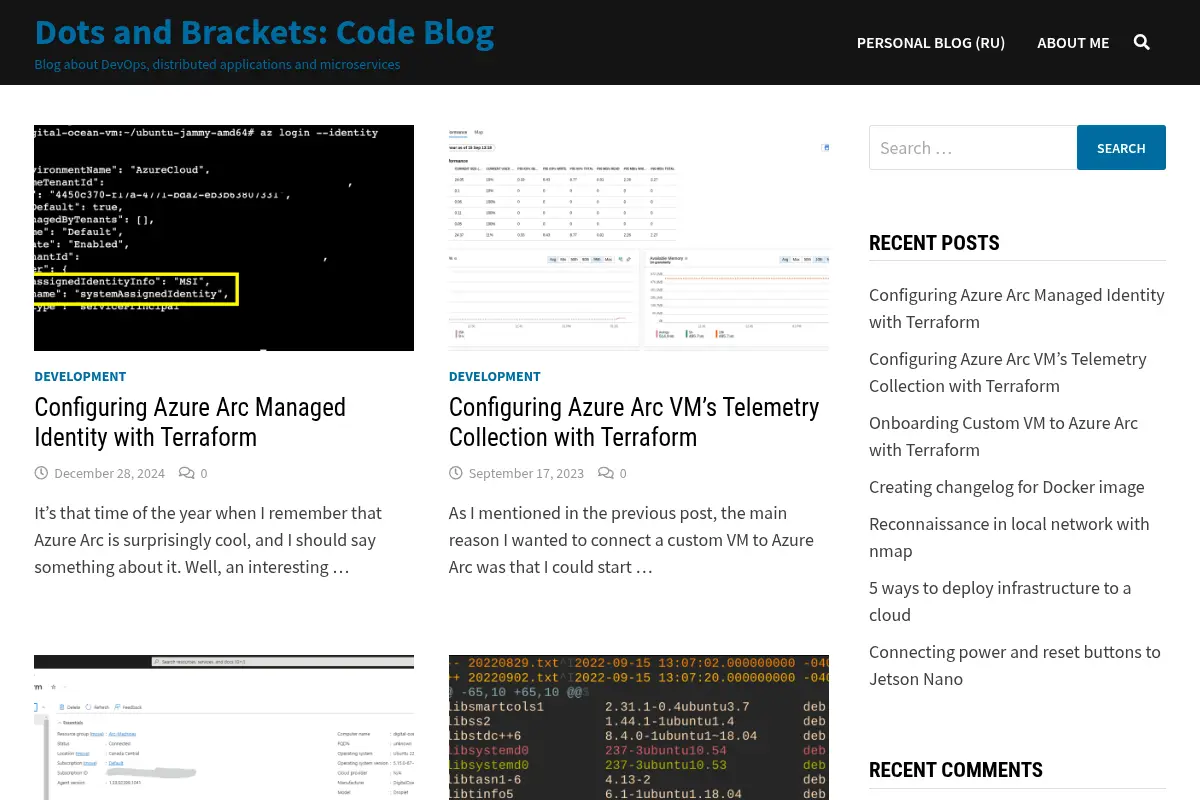
Task: Open Development category above Managed Identity post
Action: 80,376
